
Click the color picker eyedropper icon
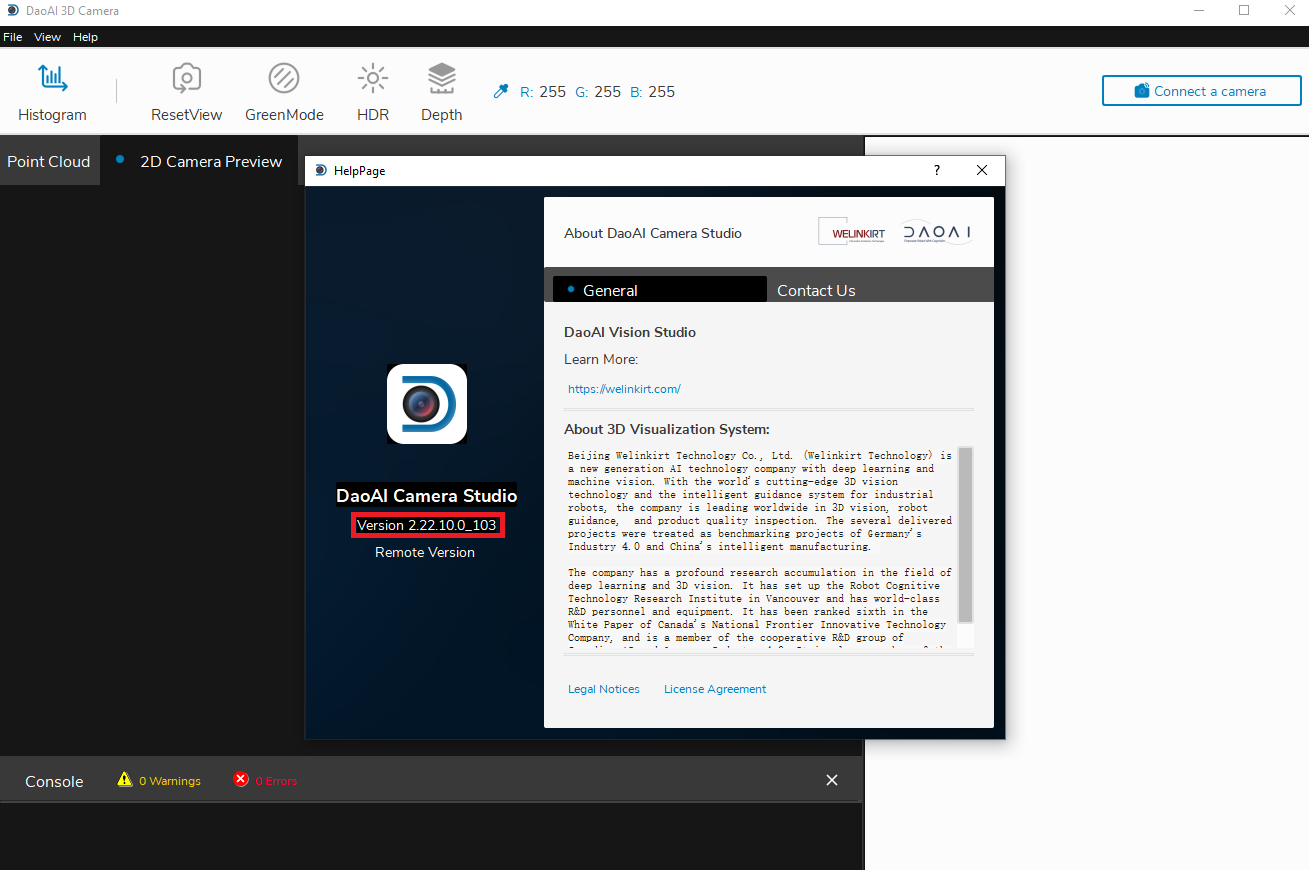click(500, 90)
